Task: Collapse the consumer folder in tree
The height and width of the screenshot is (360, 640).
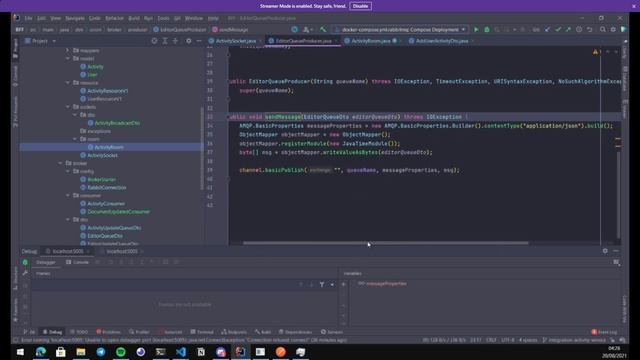Action: point(68,196)
